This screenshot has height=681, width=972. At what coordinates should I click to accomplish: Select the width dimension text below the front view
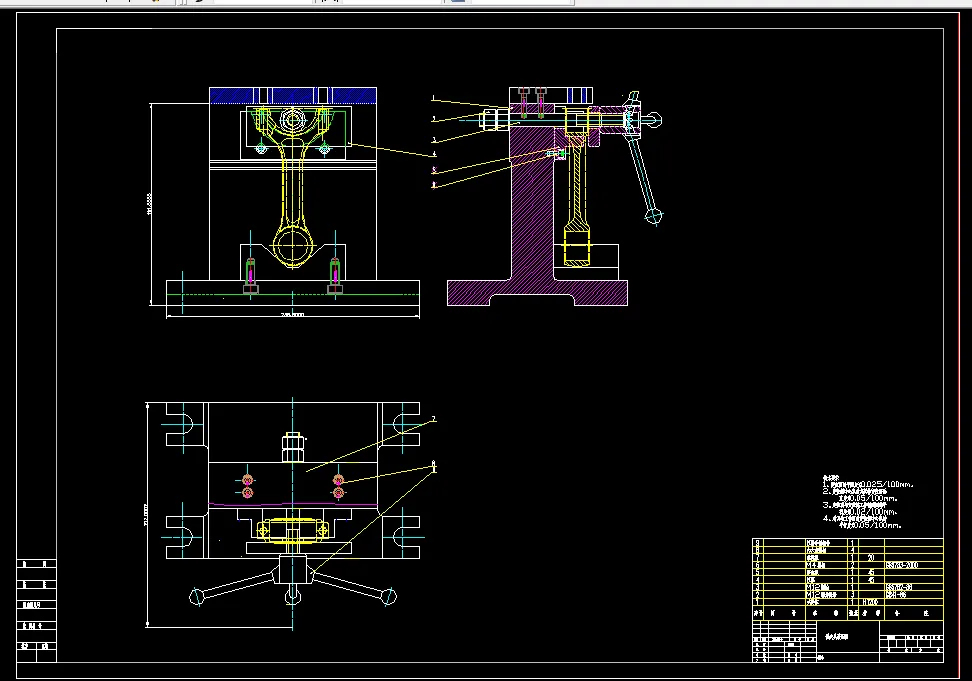tap(293, 315)
